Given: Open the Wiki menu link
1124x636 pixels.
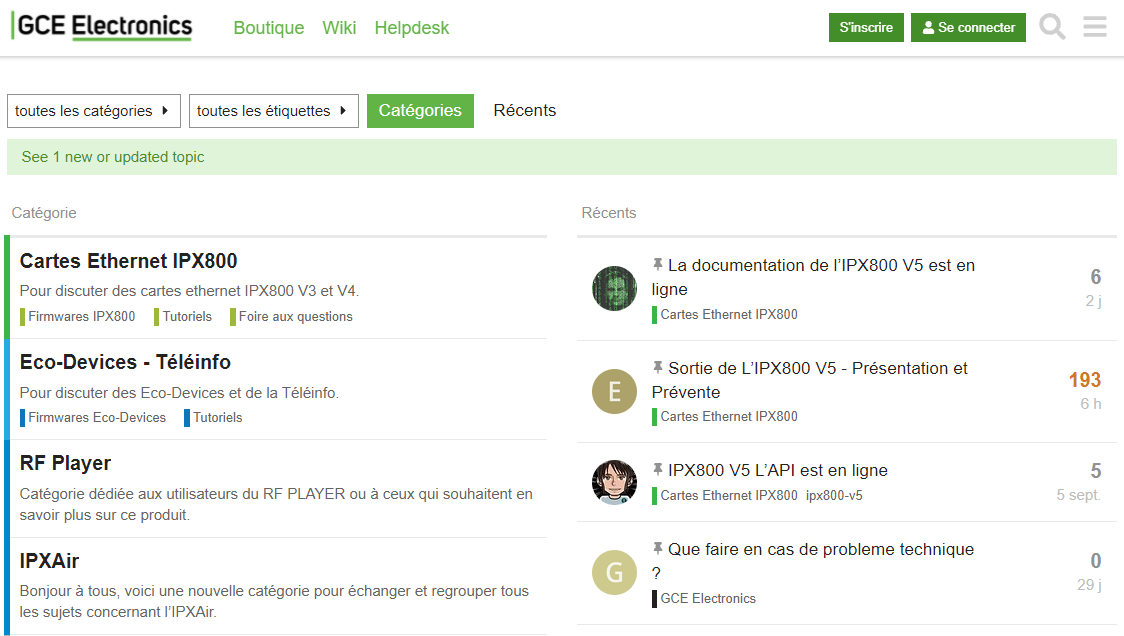Looking at the screenshot, I should (339, 28).
